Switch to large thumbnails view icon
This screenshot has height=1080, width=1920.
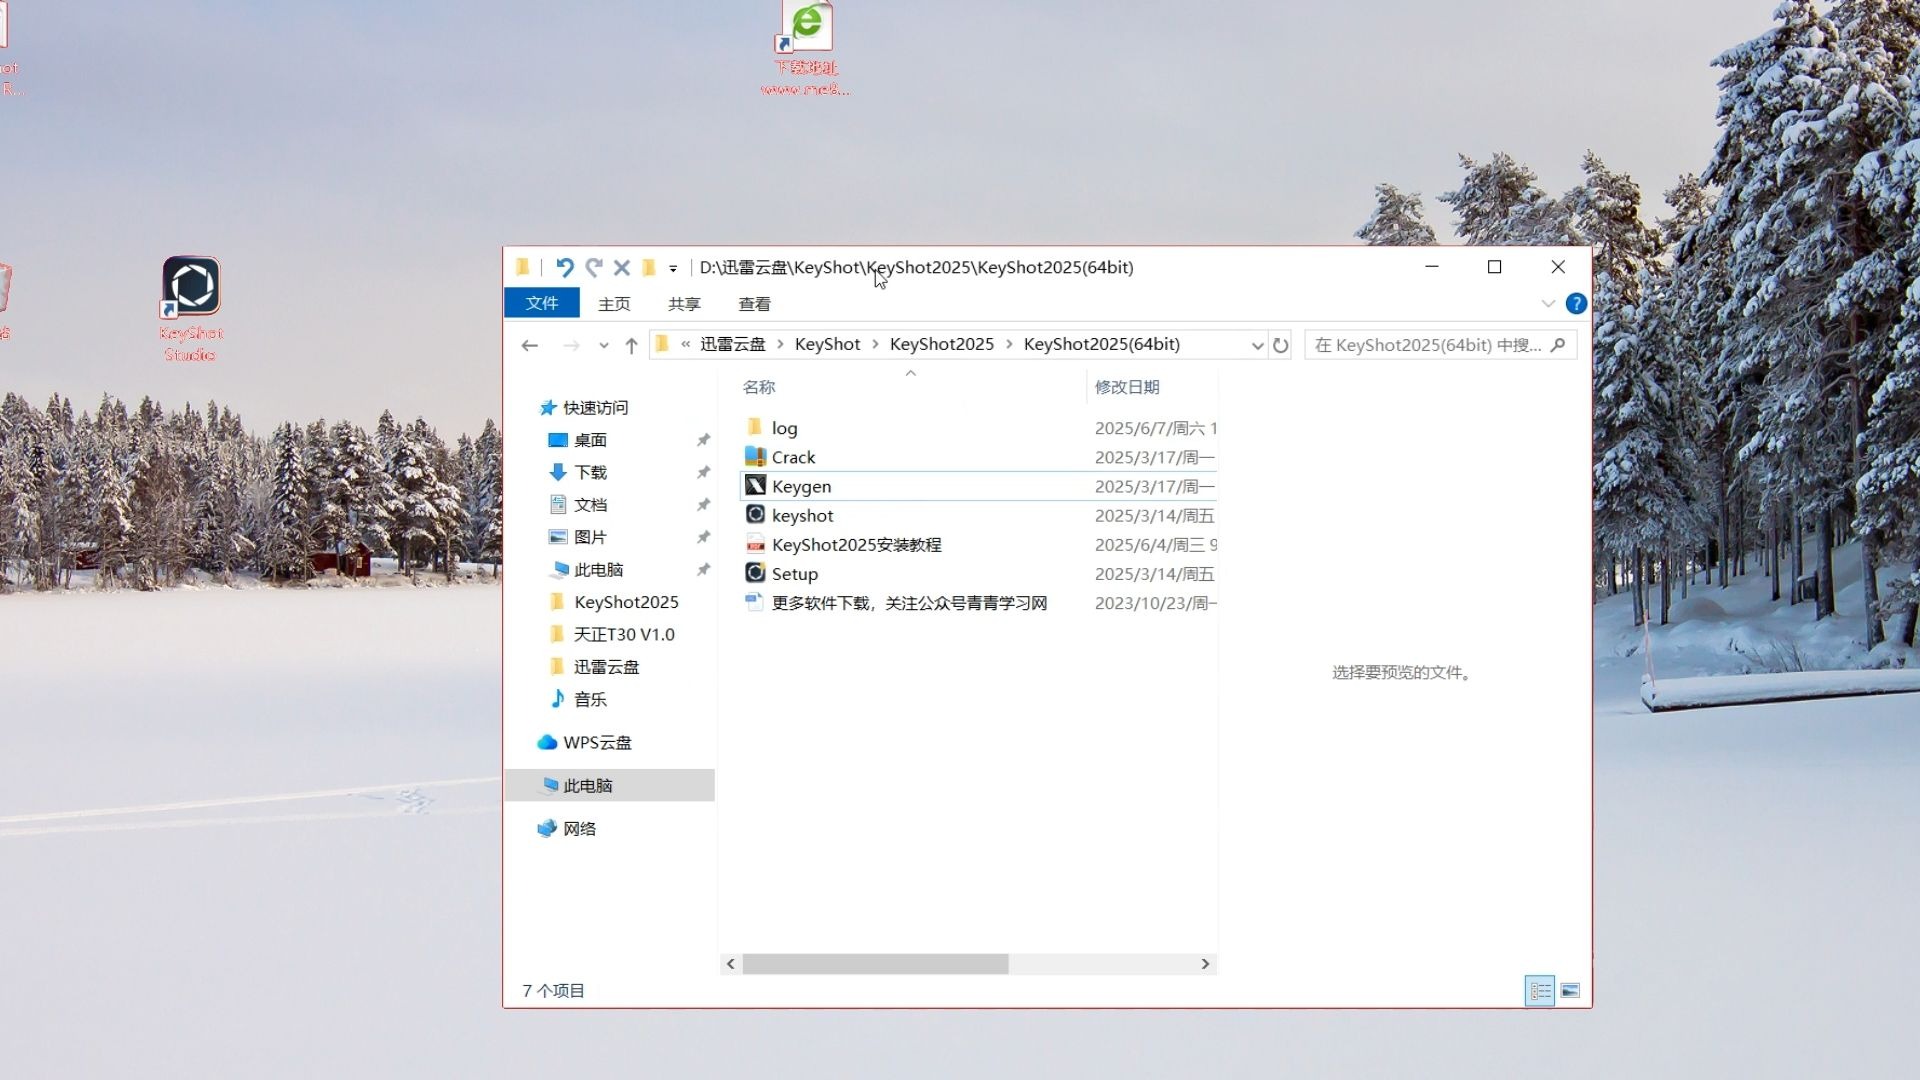(x=1570, y=991)
